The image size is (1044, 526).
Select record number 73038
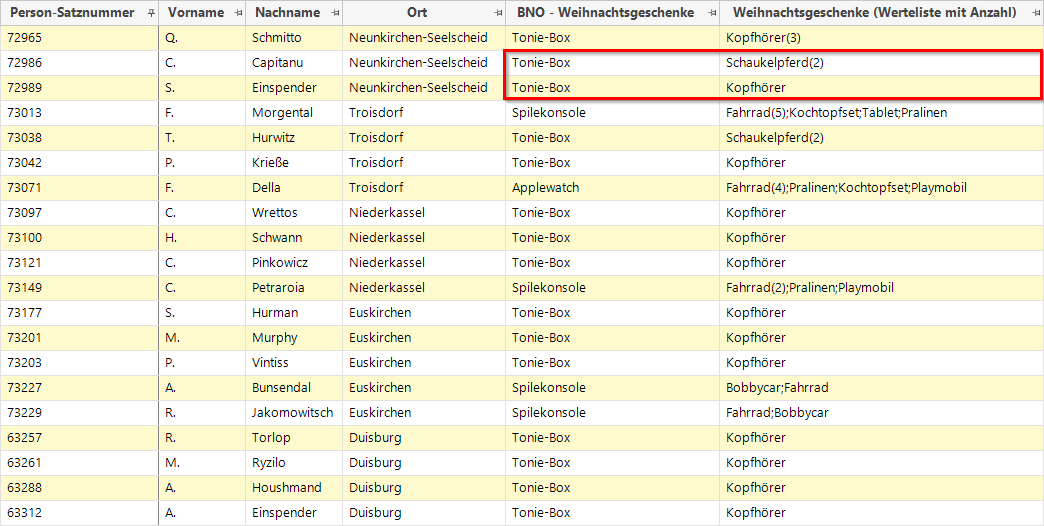click(x=24, y=138)
